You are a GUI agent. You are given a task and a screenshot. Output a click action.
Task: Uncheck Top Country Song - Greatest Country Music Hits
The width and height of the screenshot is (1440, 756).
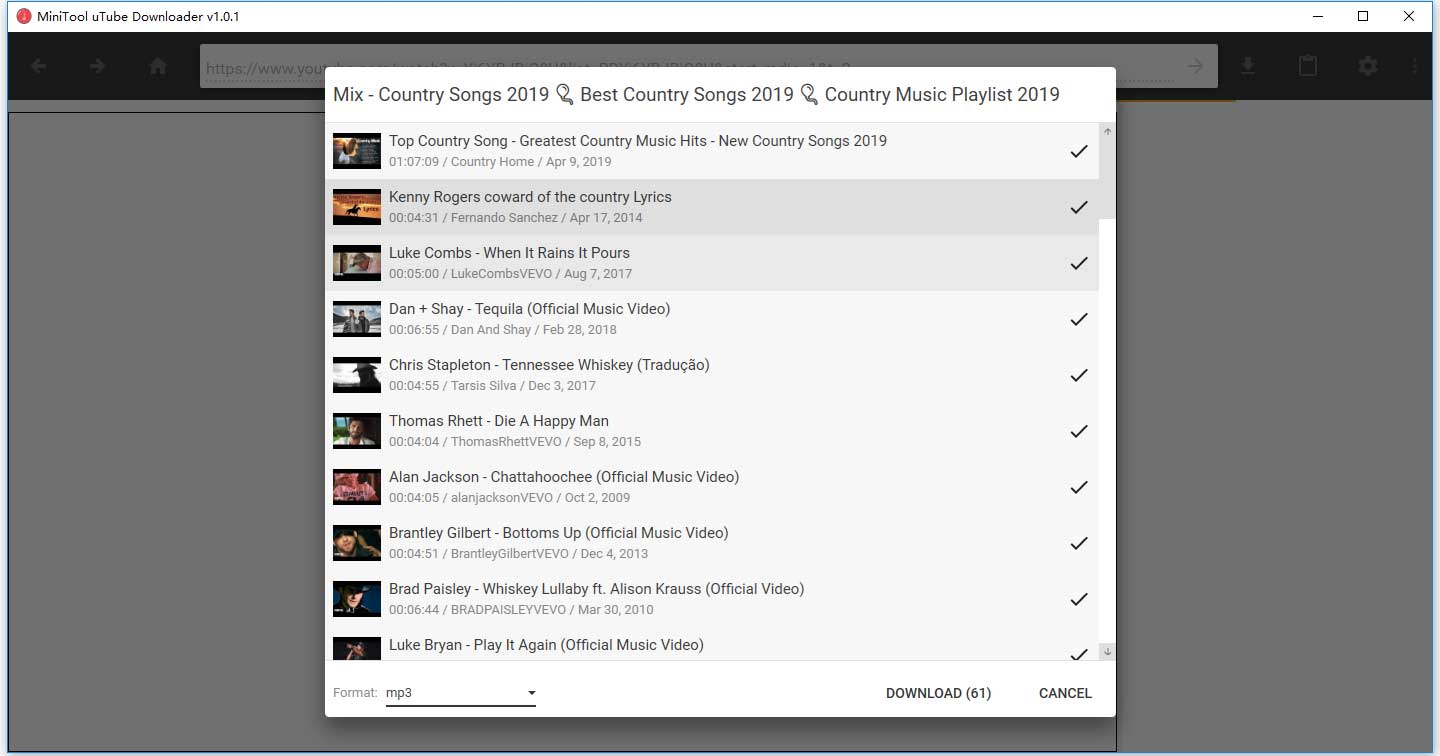click(1079, 151)
